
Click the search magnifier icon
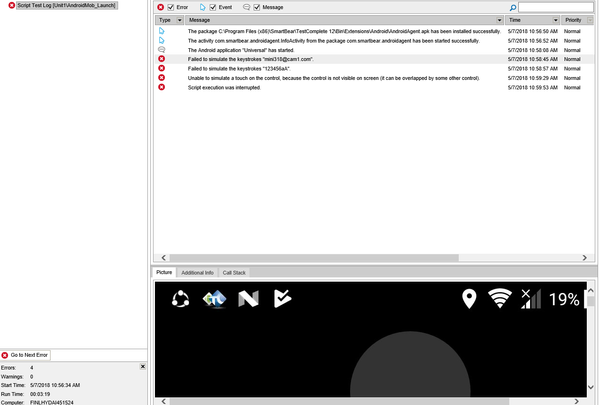point(513,7)
